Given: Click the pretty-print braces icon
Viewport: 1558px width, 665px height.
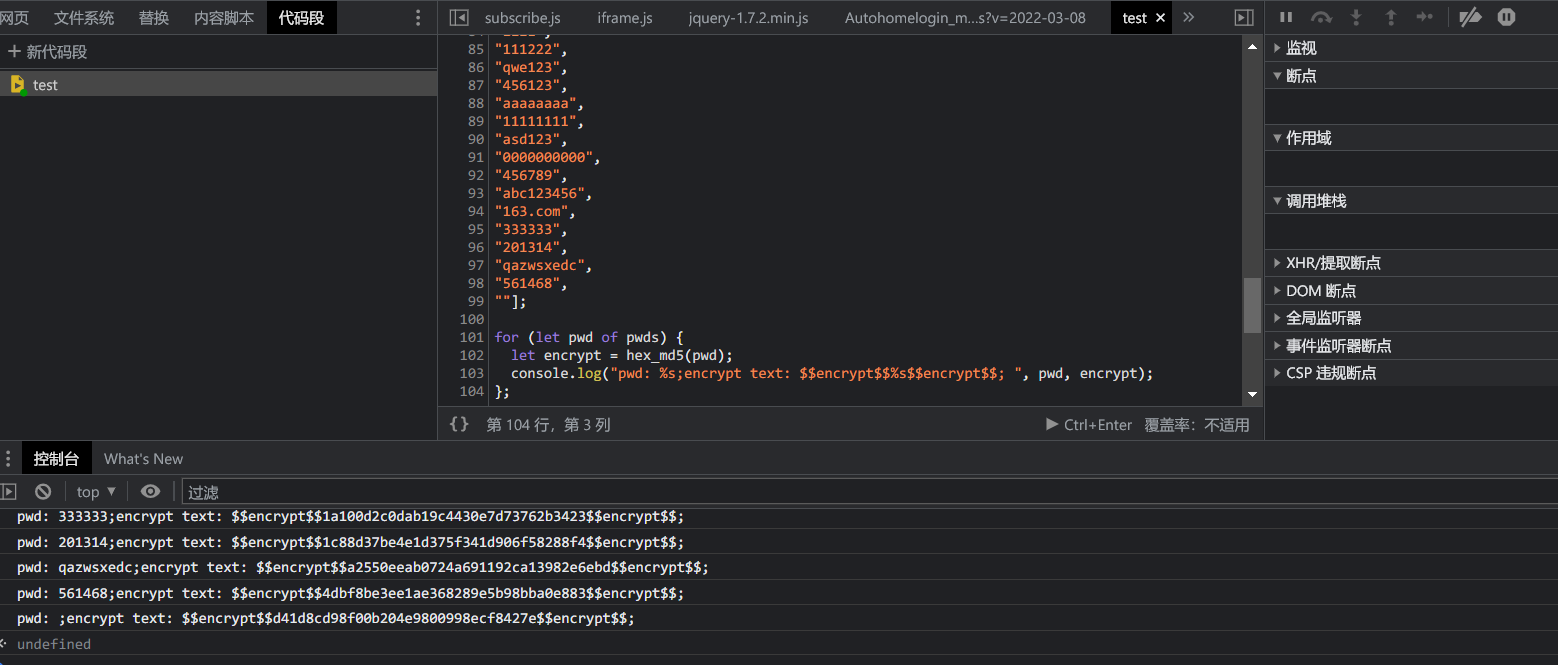Looking at the screenshot, I should [x=459, y=424].
